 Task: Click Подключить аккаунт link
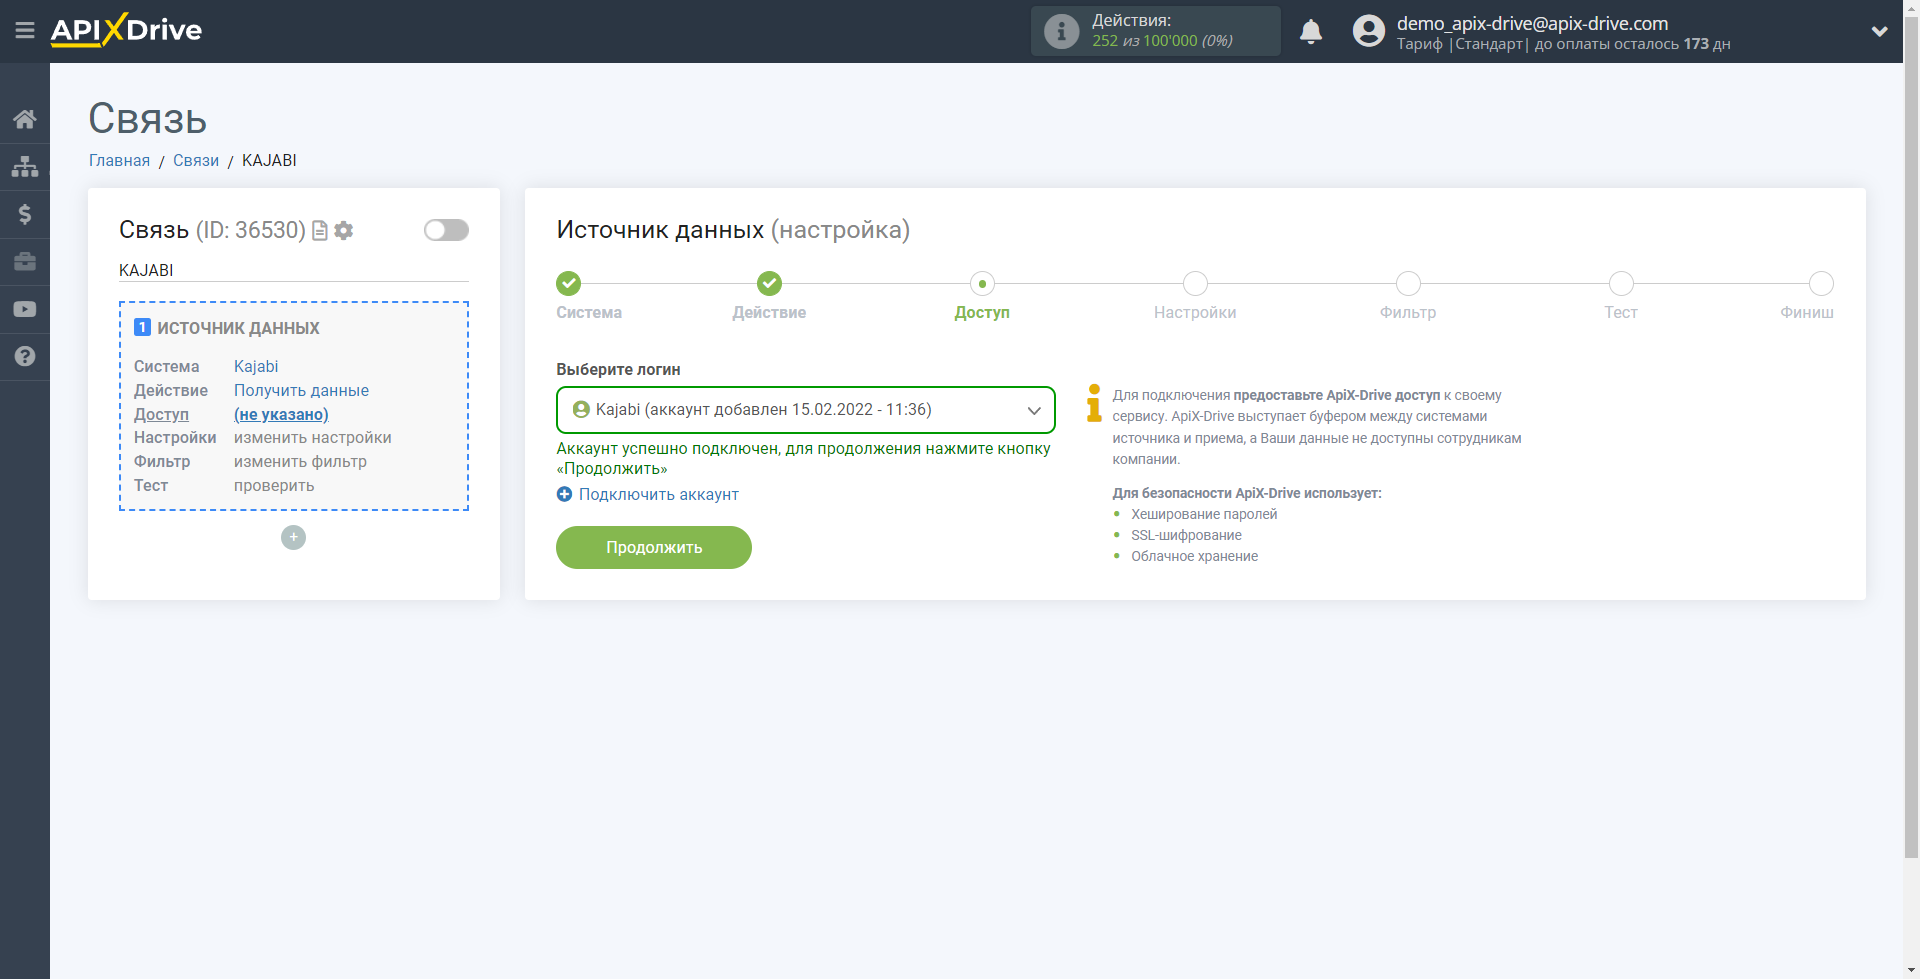click(x=648, y=494)
